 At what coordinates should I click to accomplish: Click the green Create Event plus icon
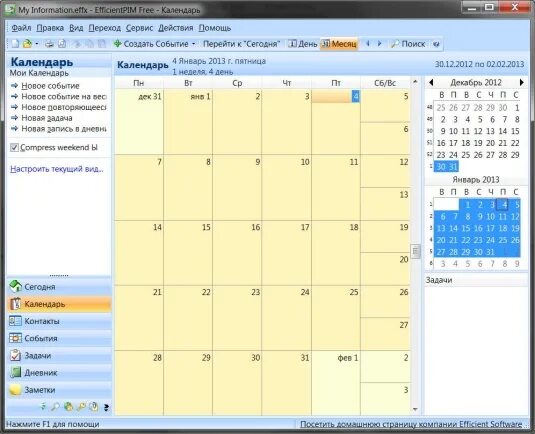click(117, 44)
